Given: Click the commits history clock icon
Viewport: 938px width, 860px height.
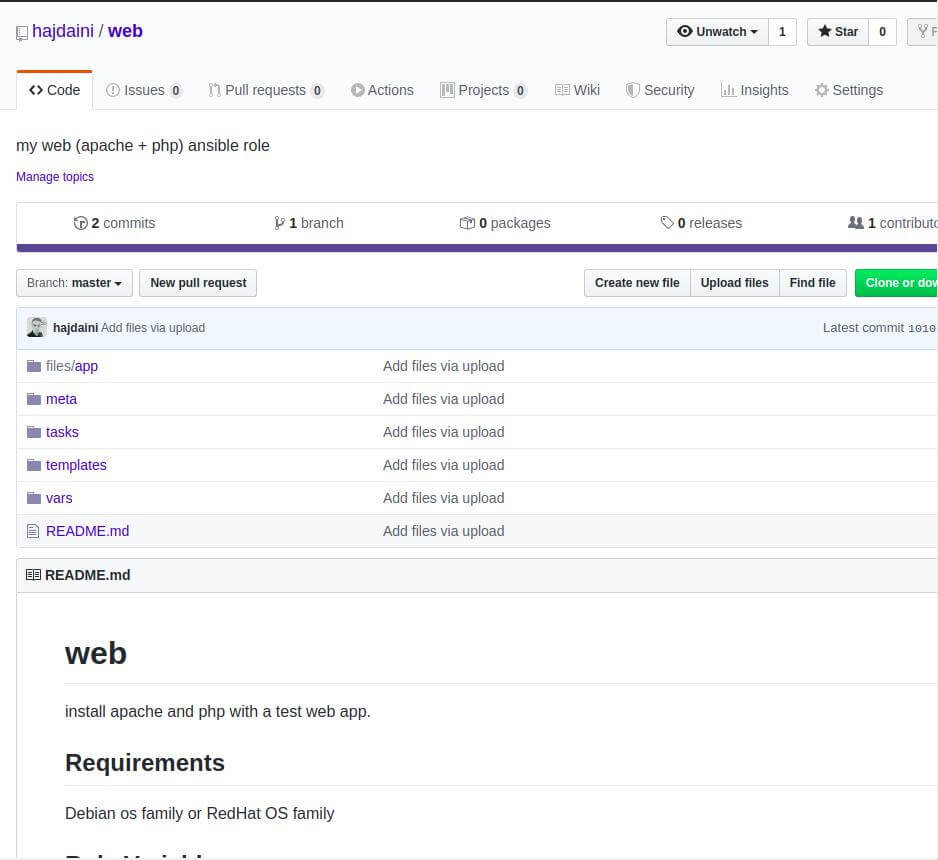Looking at the screenshot, I should point(80,223).
